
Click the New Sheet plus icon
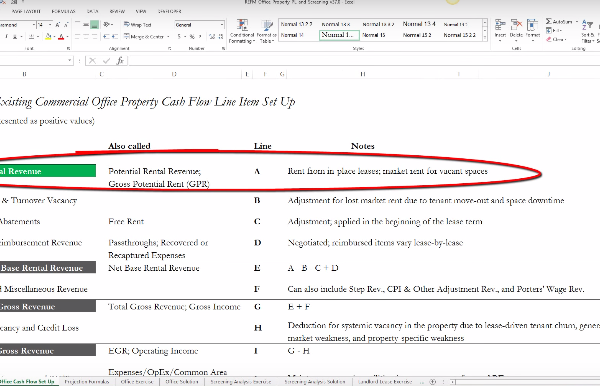click(x=433, y=382)
